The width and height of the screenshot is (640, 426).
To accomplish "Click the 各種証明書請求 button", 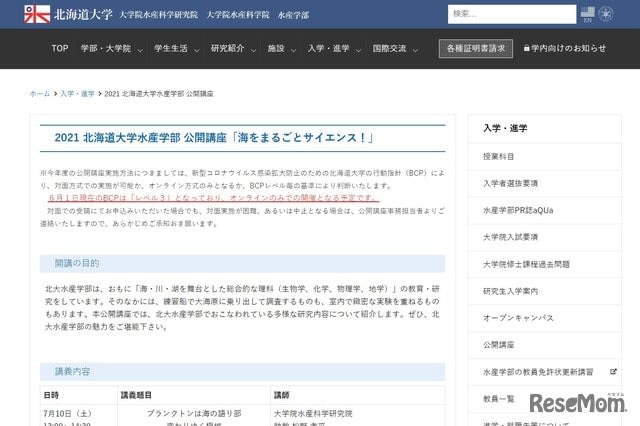I will [476, 49].
